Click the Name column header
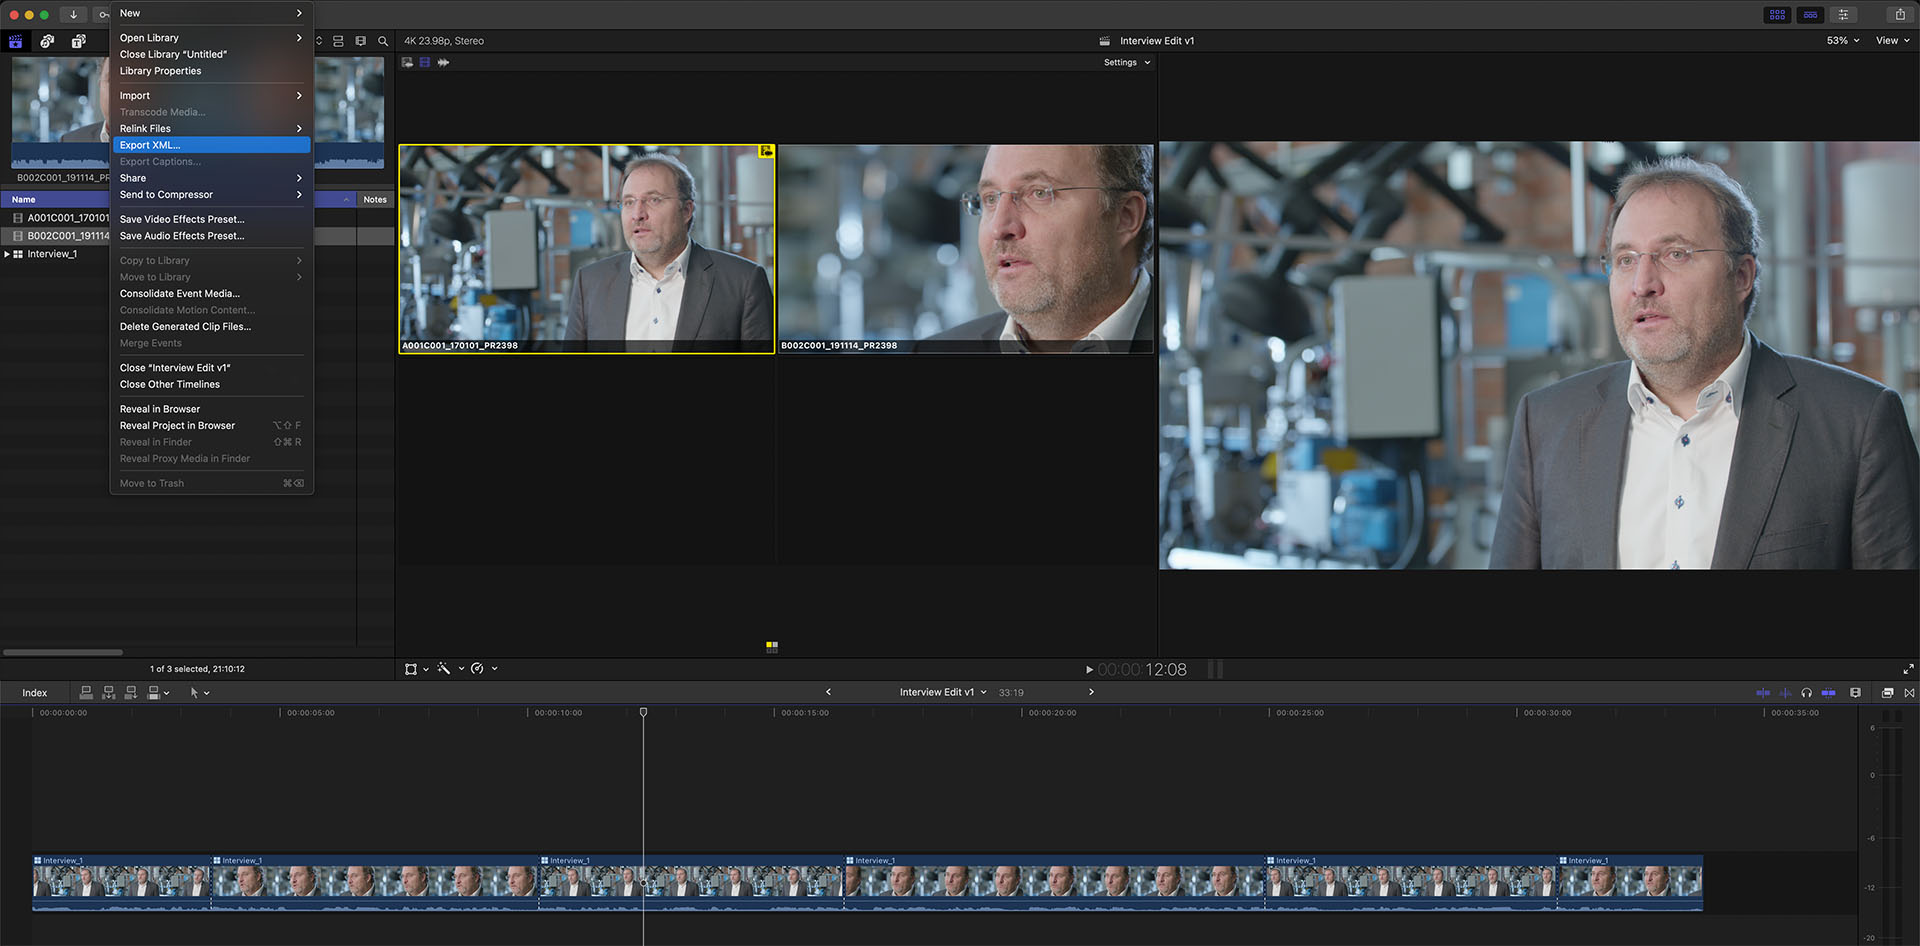 coord(24,200)
